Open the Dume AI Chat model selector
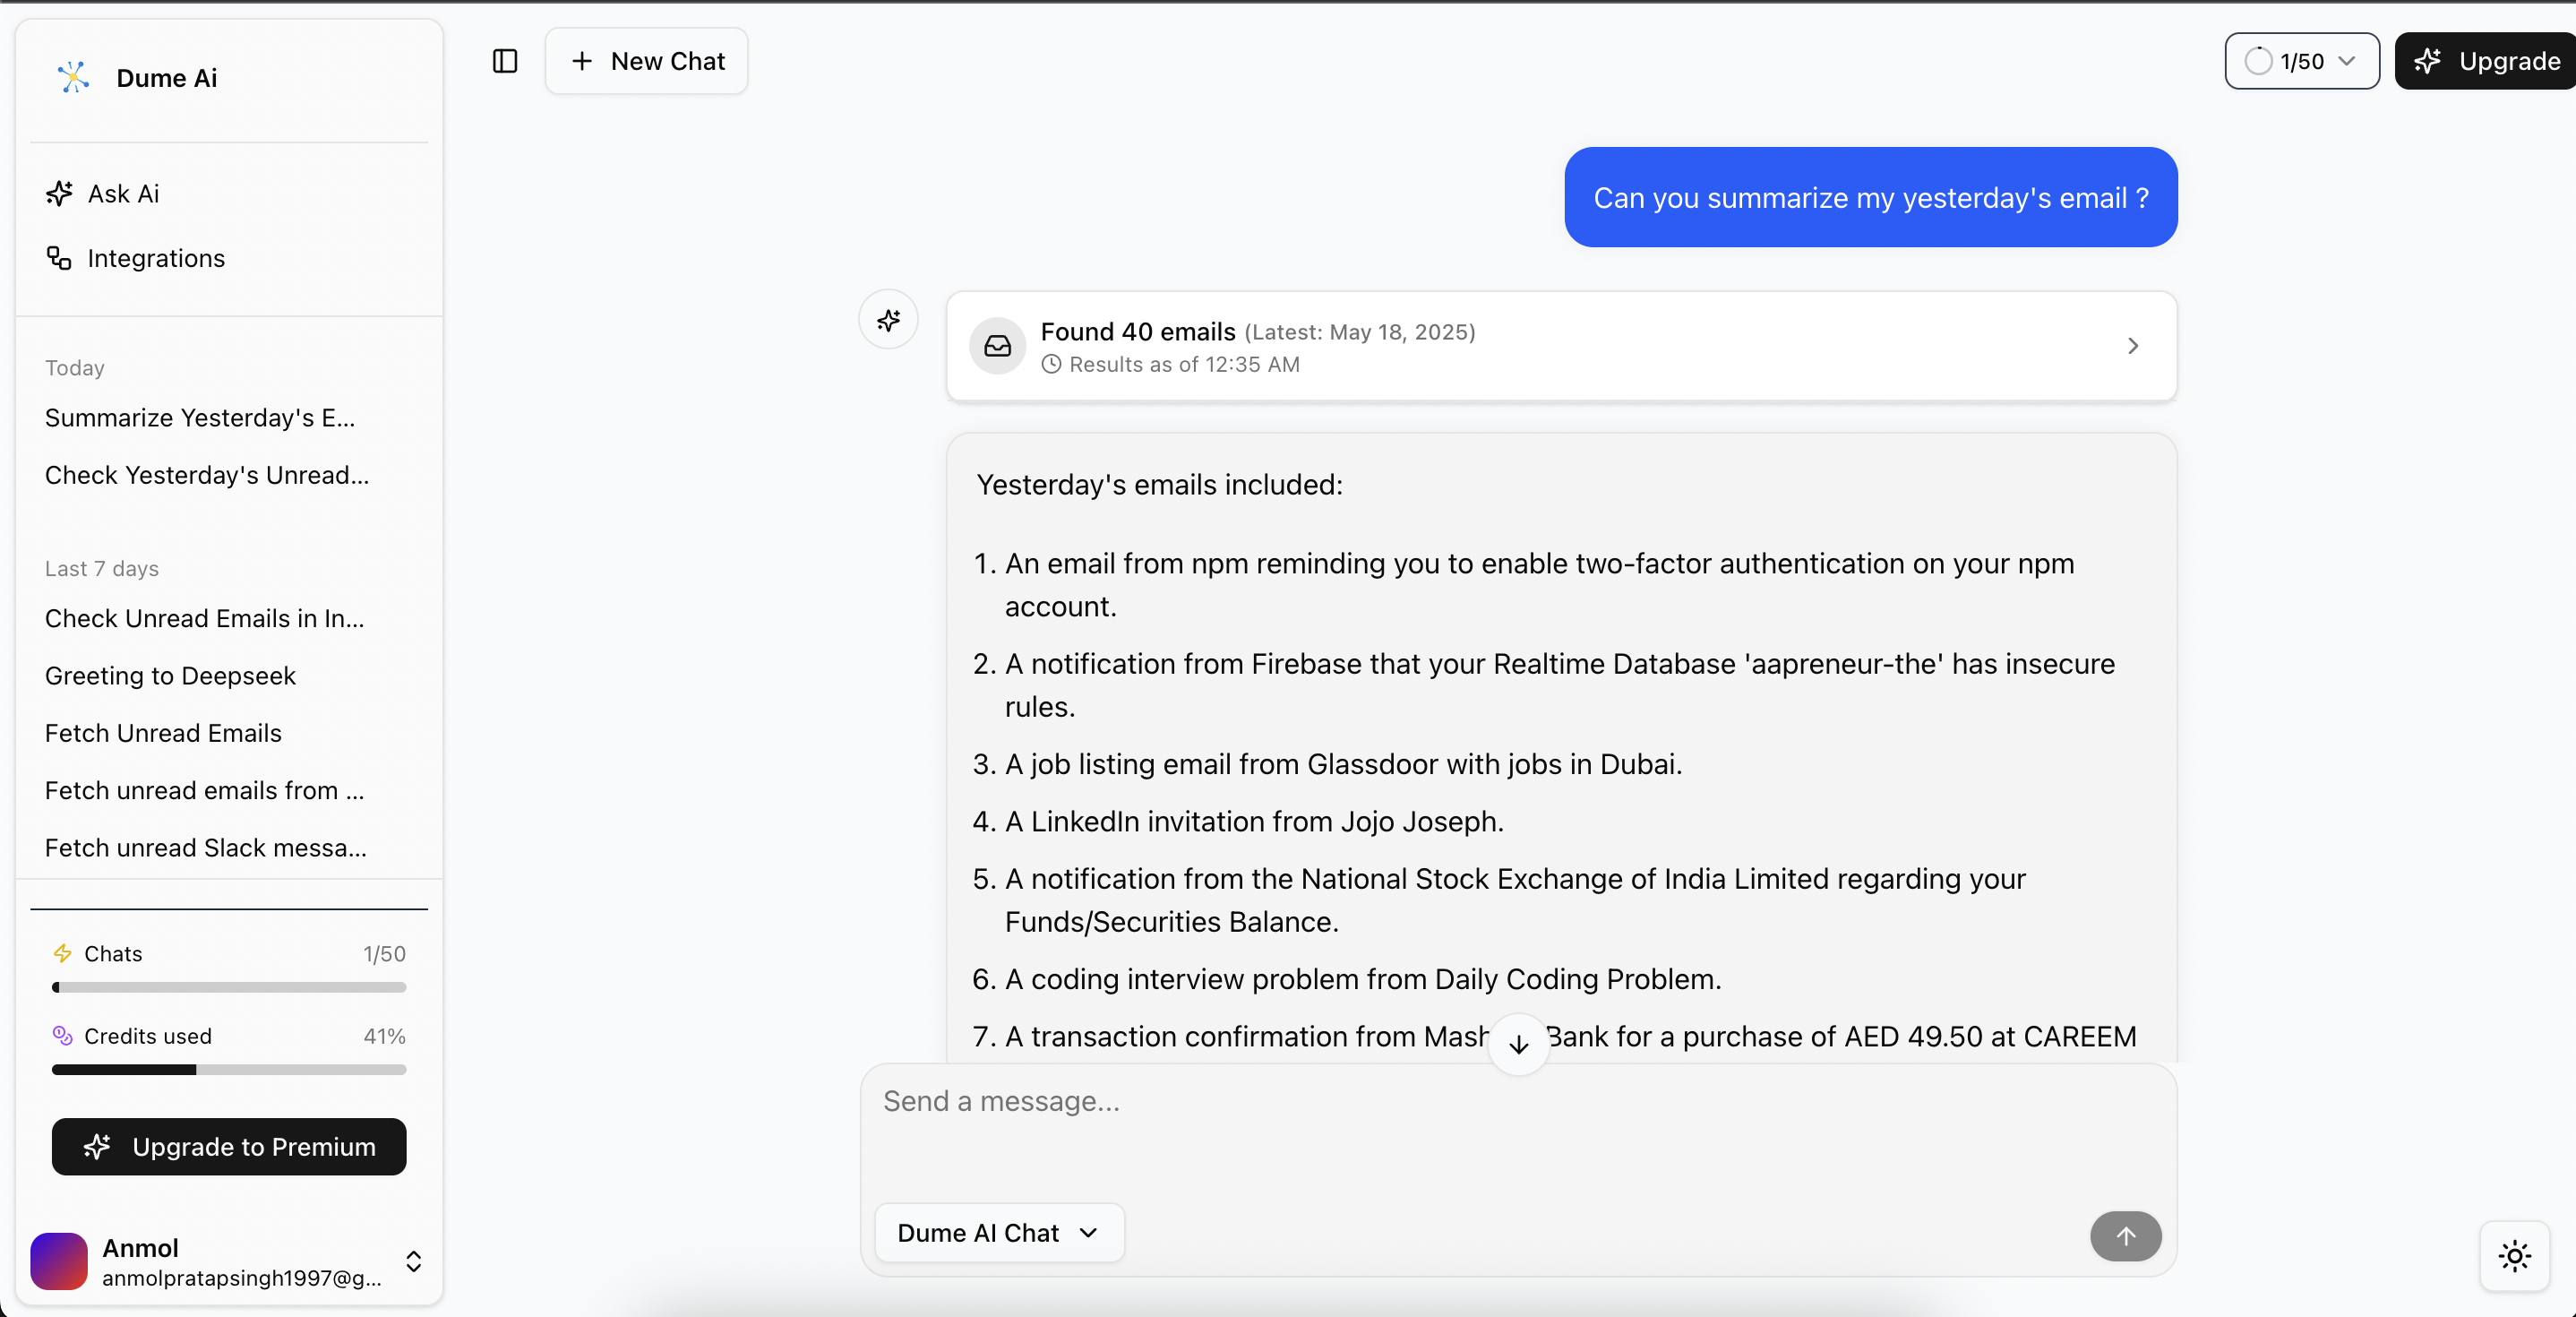This screenshot has height=1317, width=2576. click(997, 1232)
